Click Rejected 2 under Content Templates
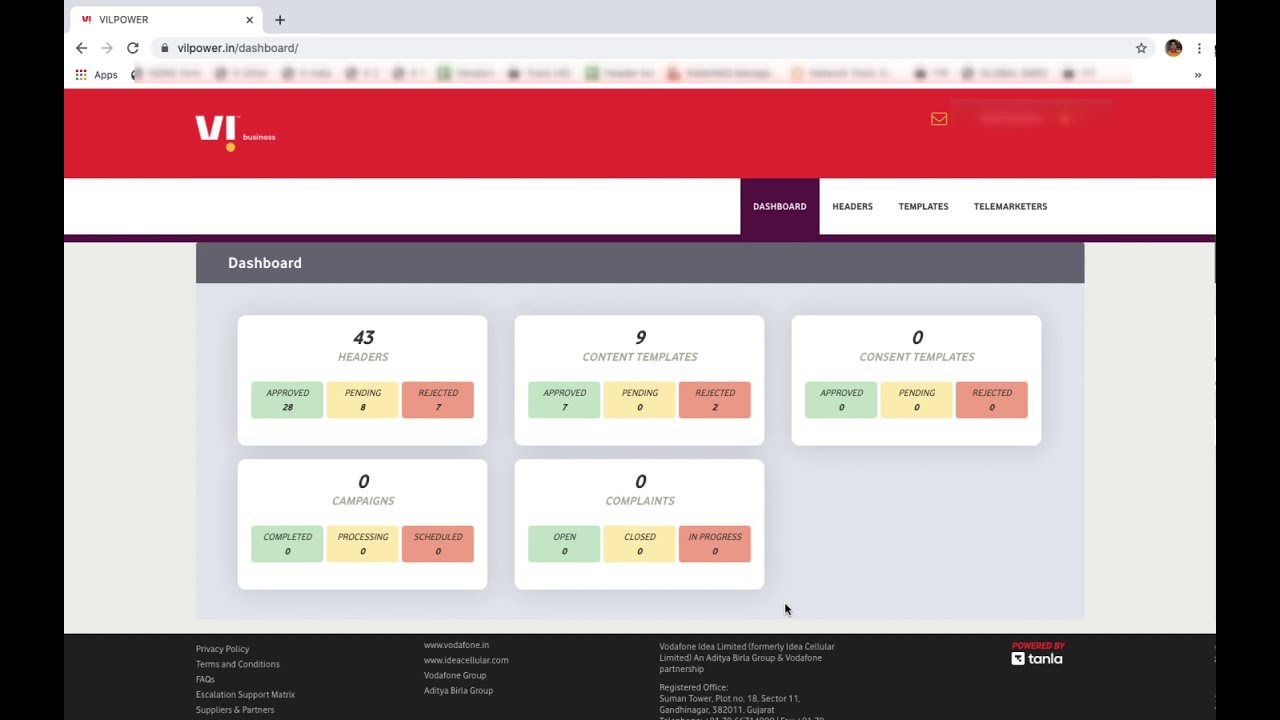 pyautogui.click(x=715, y=400)
